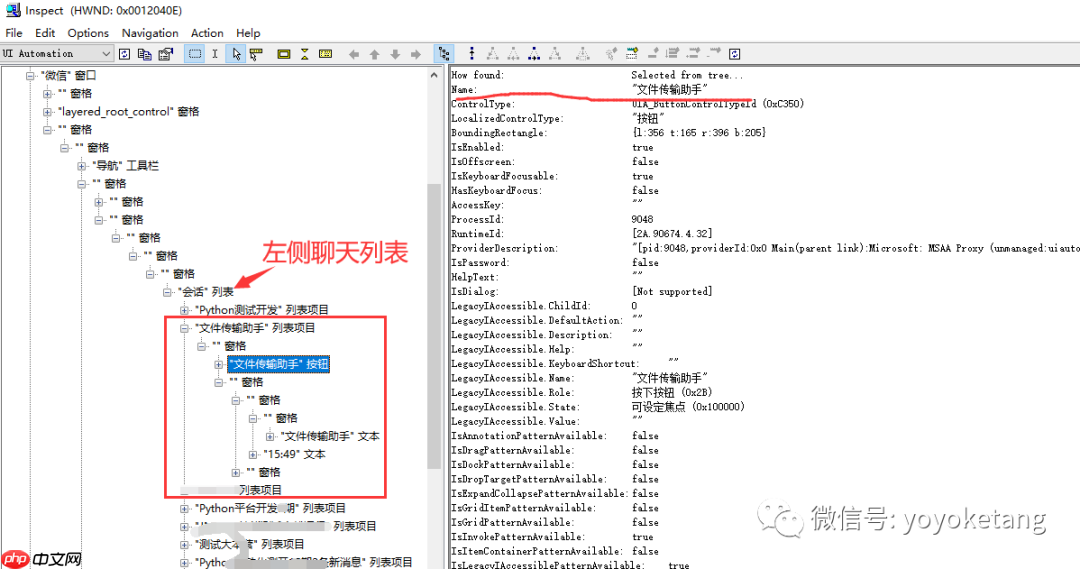The image size is (1080, 569).
Task: Select the "导航" 工具栏 tree item
Action: pyautogui.click(x=125, y=166)
